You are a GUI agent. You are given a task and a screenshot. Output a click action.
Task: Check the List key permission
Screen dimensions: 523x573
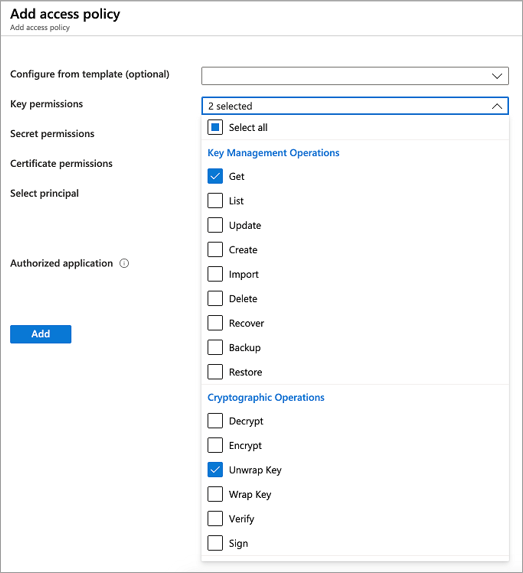tap(215, 201)
